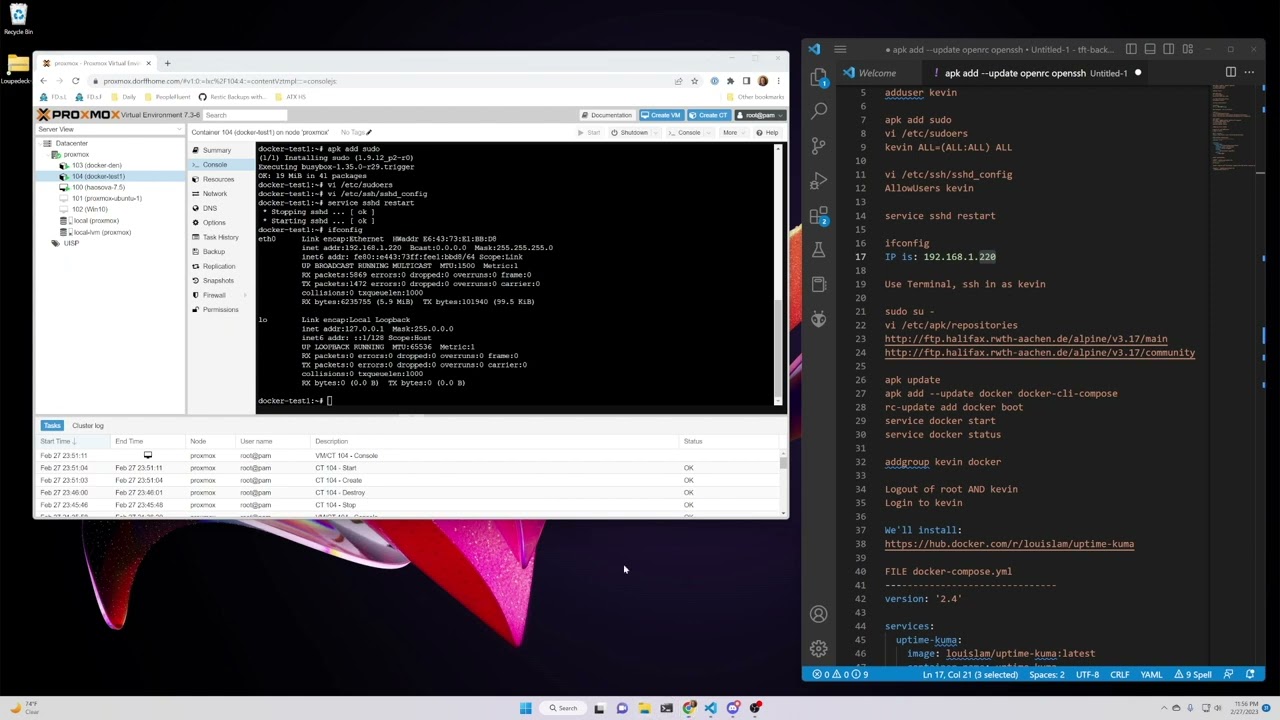Open the Server View dropdown in Proxmox
This screenshot has width=1280, height=720.
pos(110,129)
